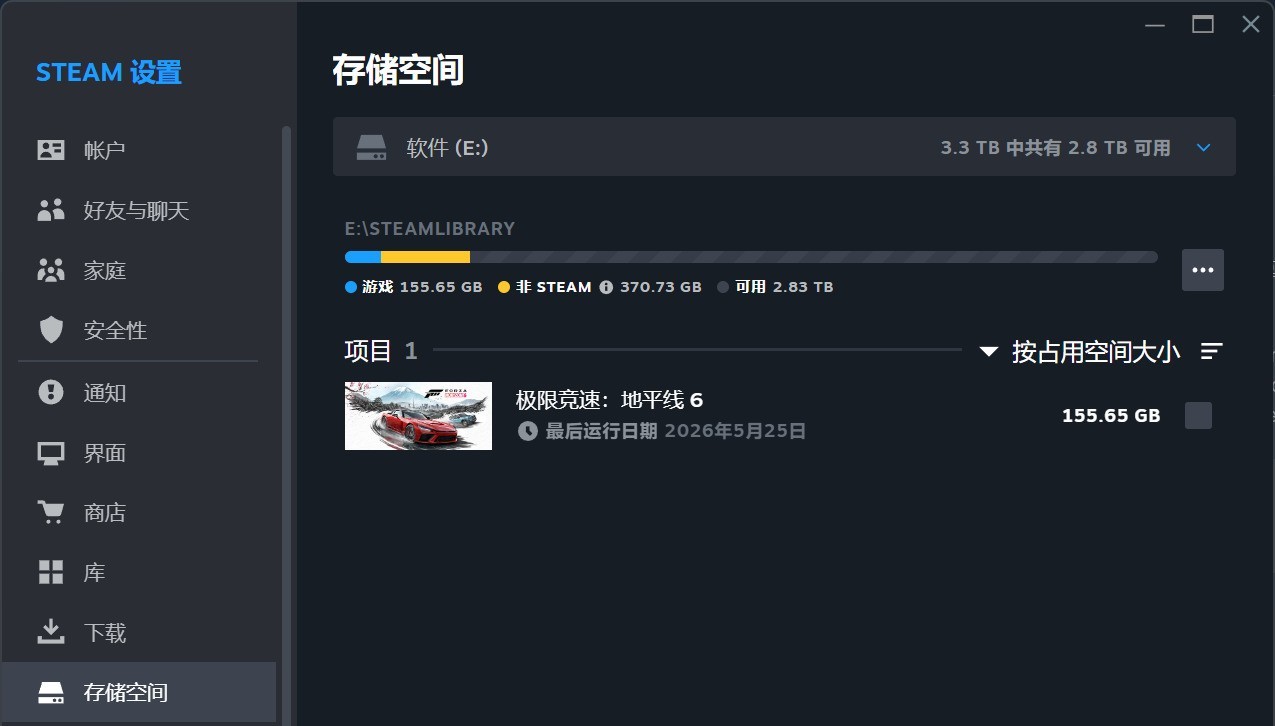Open the 好友与聊天 settings page
Screen dimensions: 1275x726
pos(138,210)
